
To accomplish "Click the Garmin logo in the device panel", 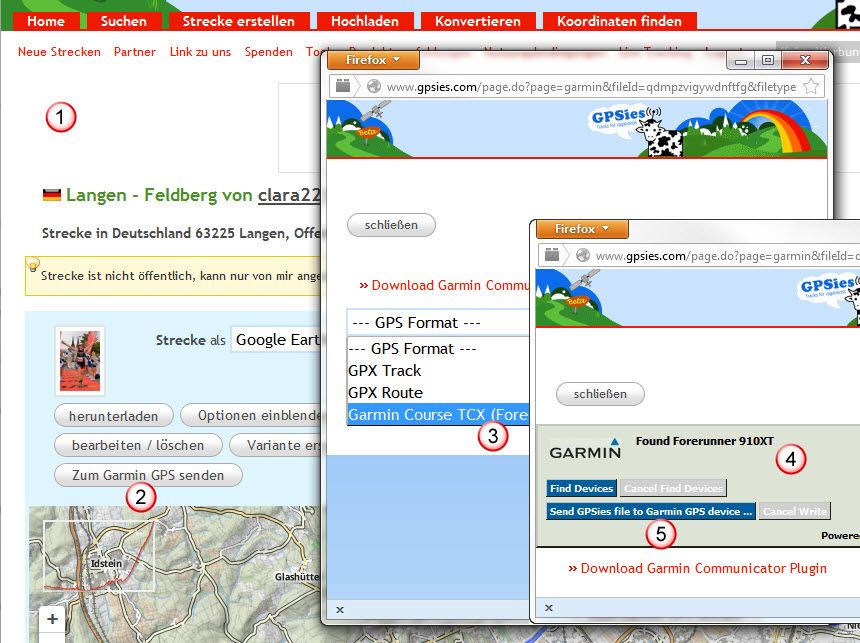I will [585, 451].
